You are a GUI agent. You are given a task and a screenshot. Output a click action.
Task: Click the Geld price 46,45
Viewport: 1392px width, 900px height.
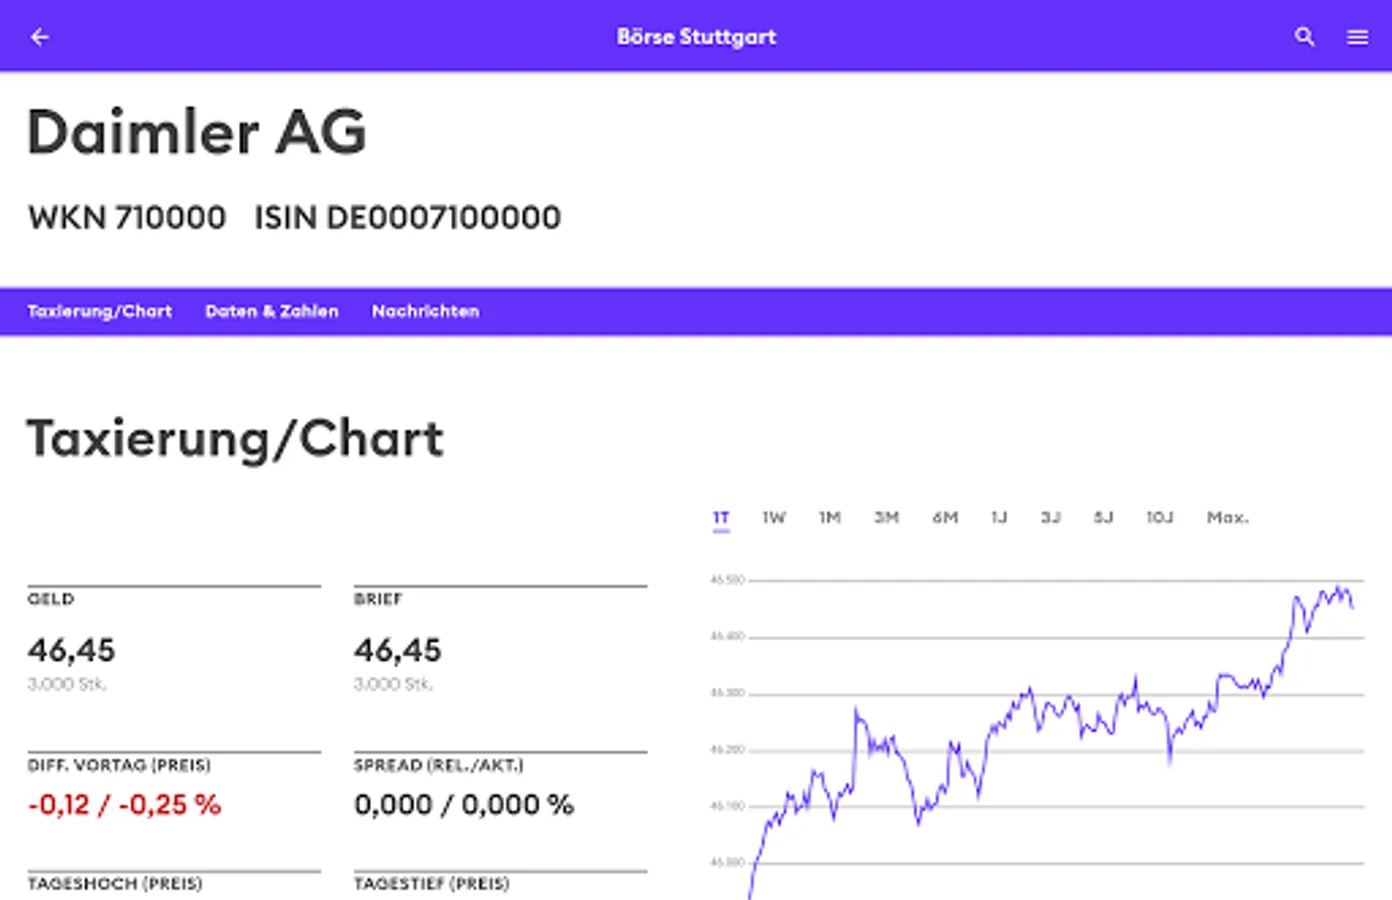click(x=71, y=650)
